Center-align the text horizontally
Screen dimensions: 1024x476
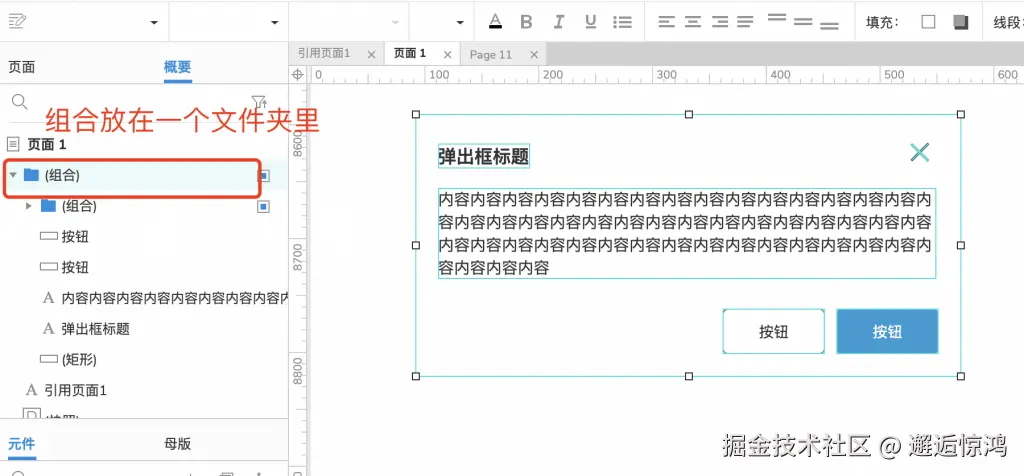pyautogui.click(x=693, y=22)
